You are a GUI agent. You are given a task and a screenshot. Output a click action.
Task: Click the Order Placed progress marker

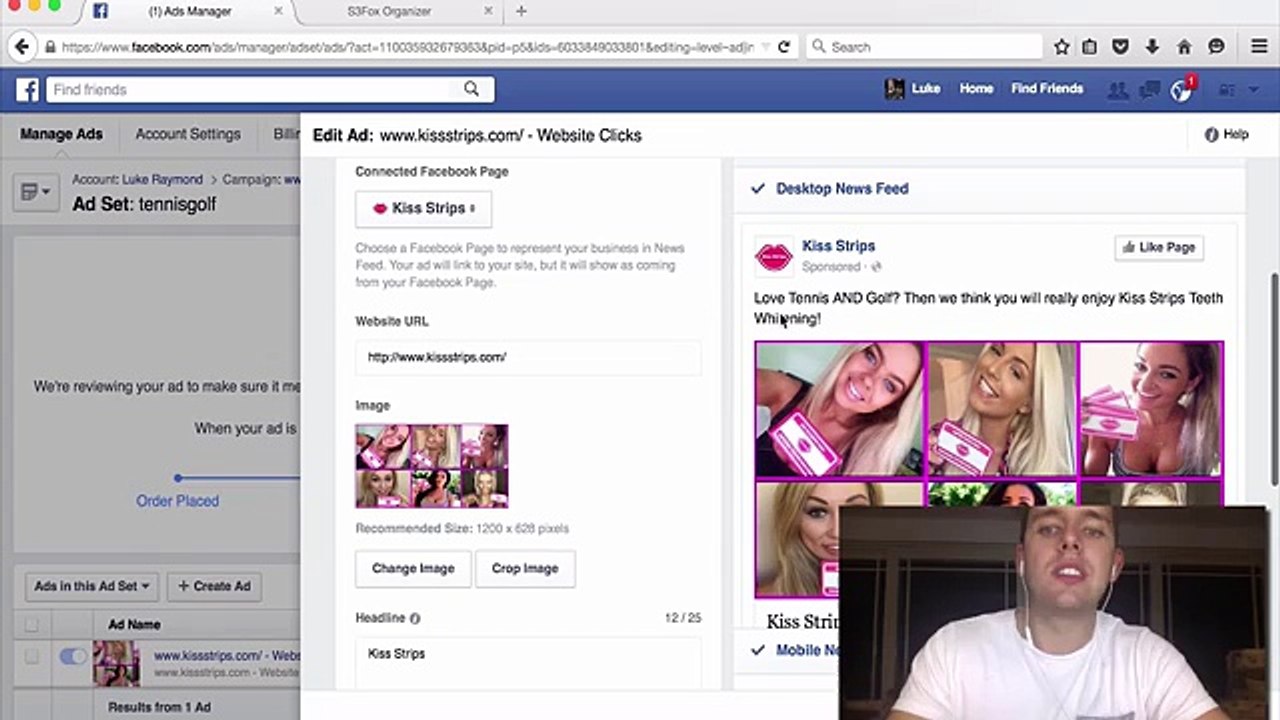[178, 479]
